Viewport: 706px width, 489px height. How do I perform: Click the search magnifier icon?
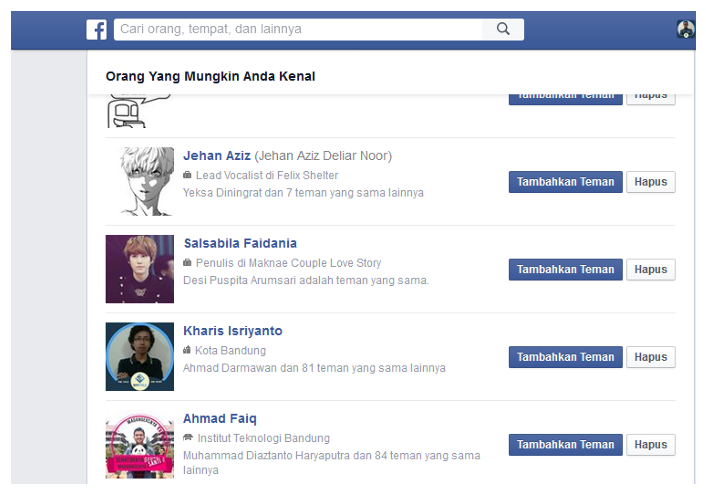[503, 30]
